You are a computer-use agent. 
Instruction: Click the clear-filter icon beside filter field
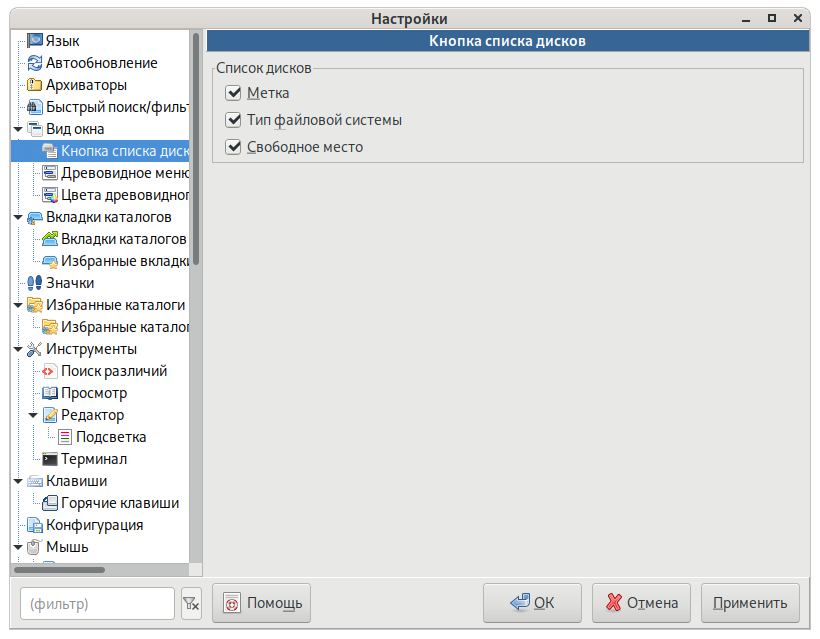190,604
